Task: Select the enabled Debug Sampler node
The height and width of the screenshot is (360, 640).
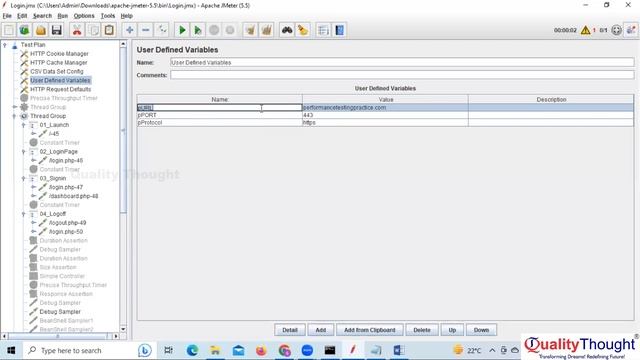Action: tap(60, 312)
